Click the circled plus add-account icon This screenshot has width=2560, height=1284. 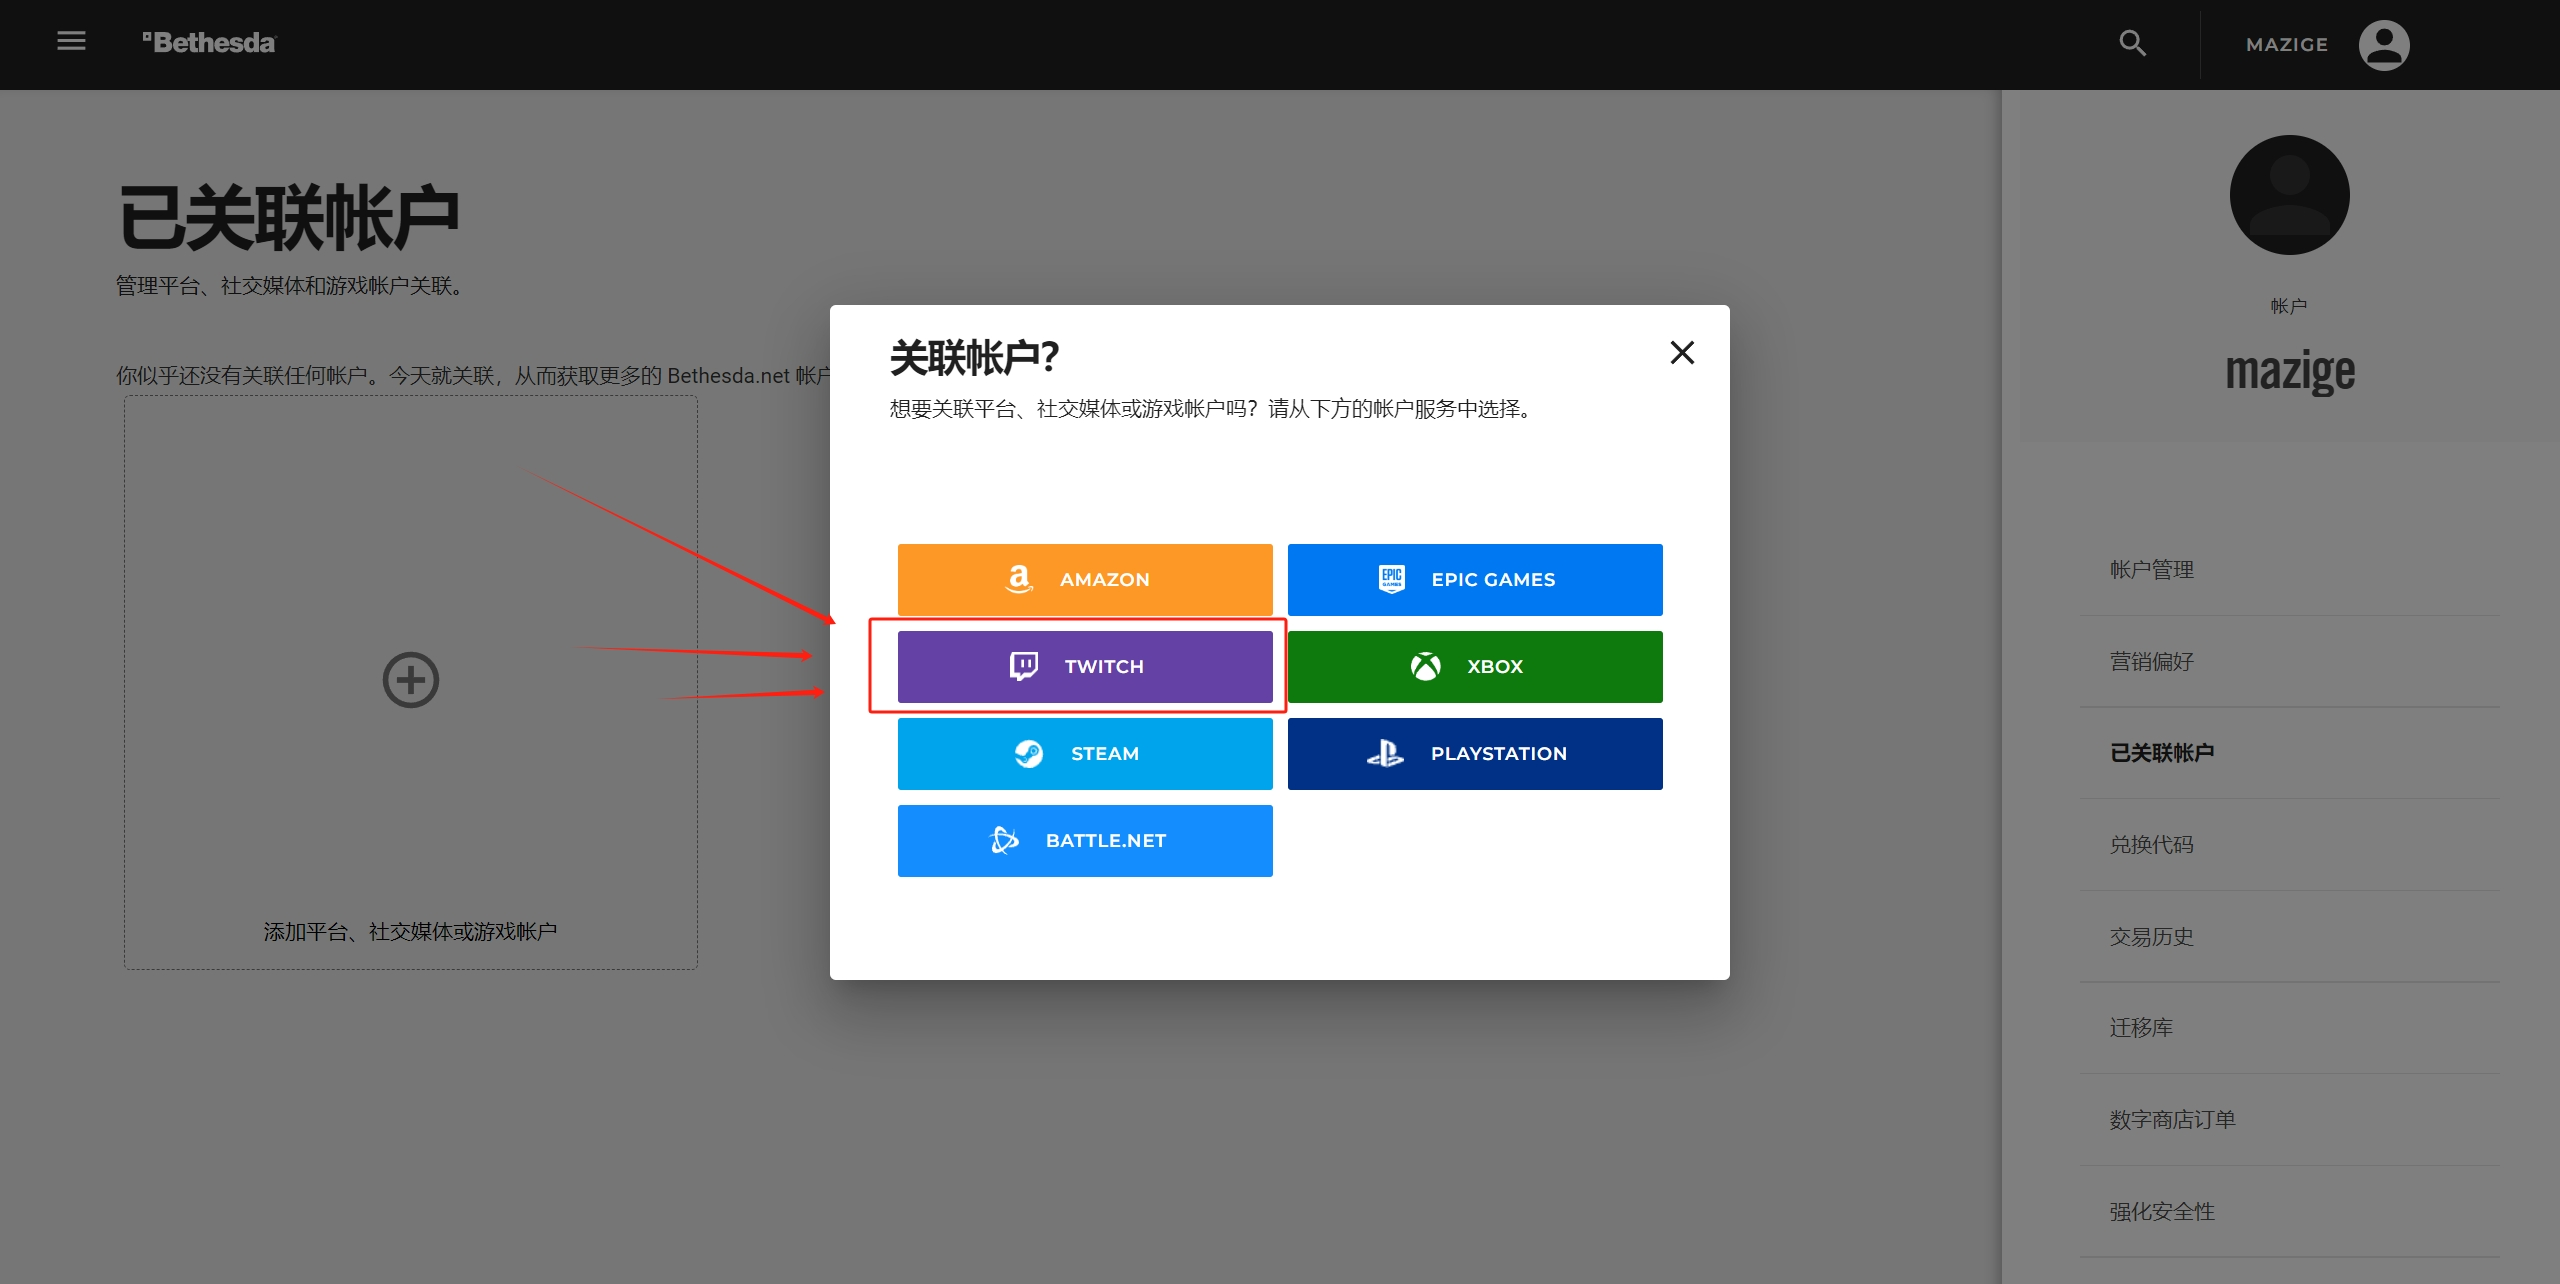(x=411, y=680)
